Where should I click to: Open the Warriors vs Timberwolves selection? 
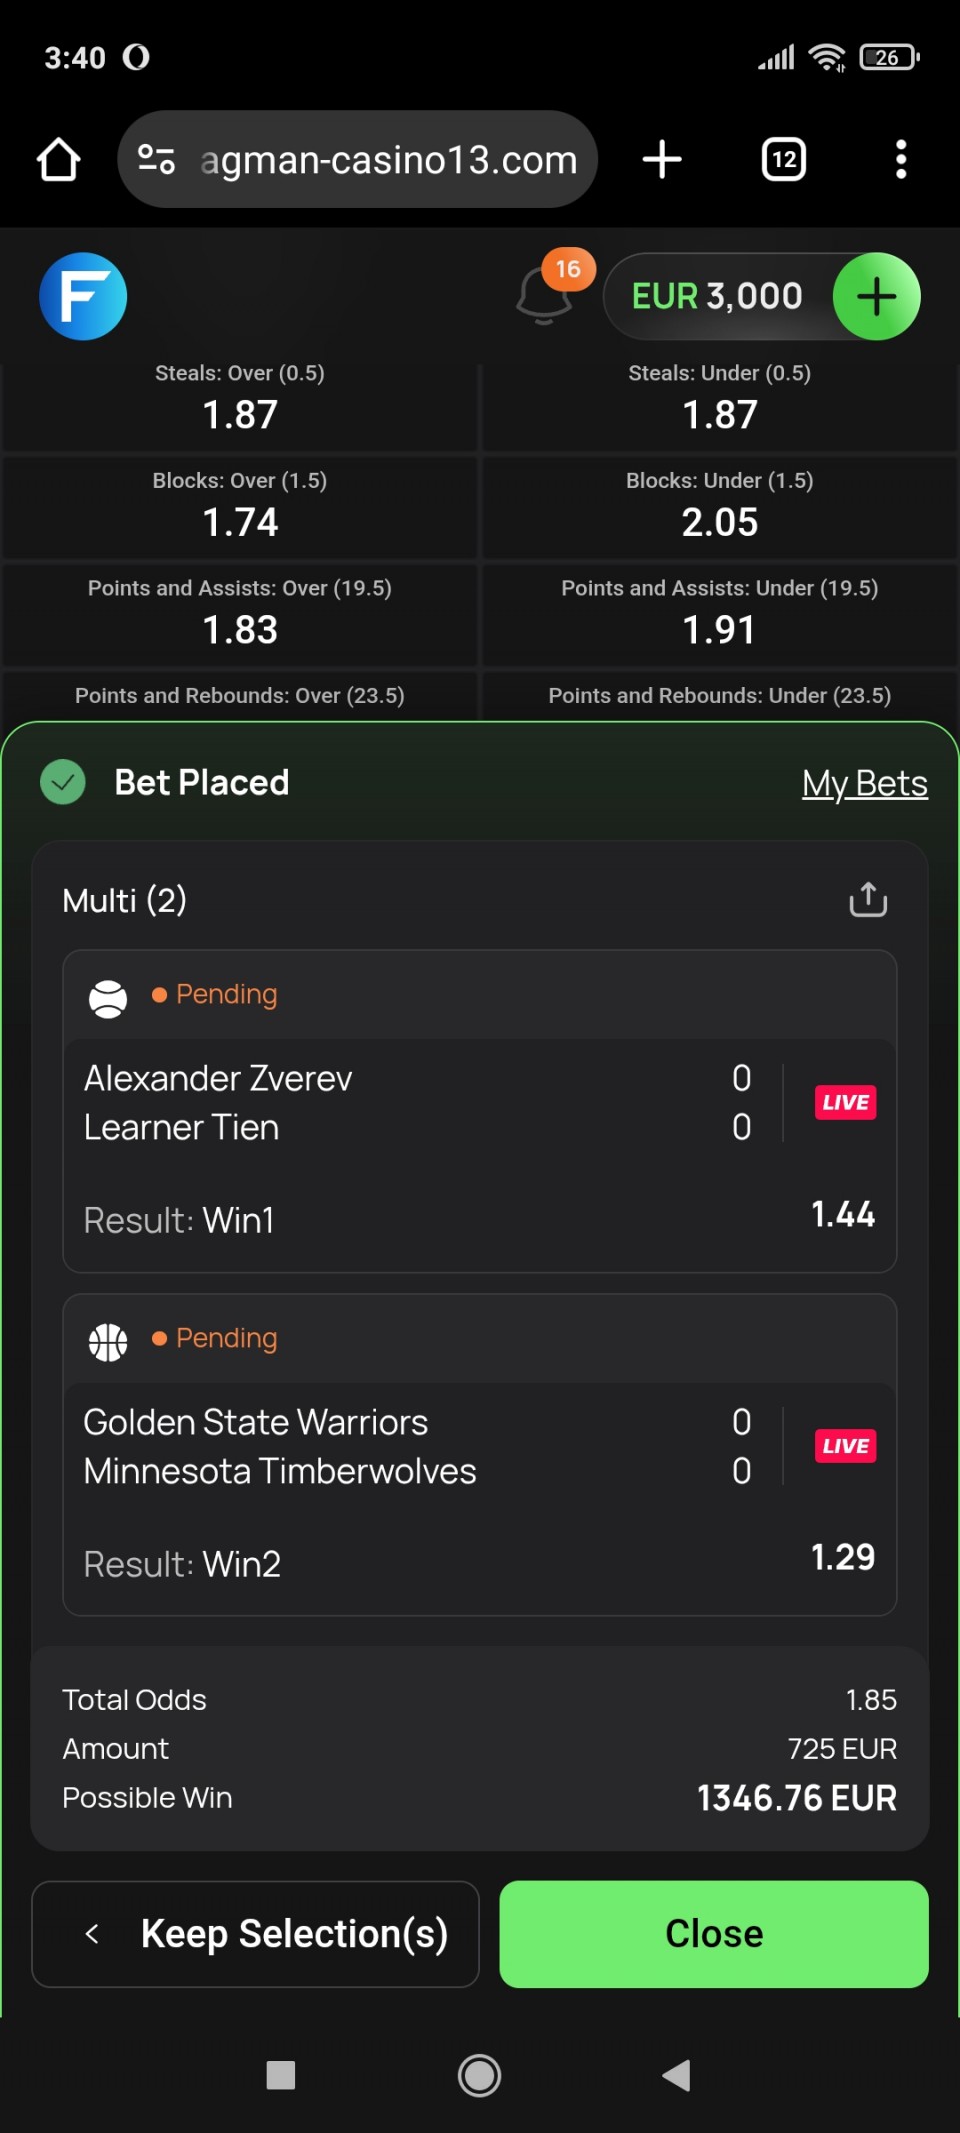[x=400, y=1447]
